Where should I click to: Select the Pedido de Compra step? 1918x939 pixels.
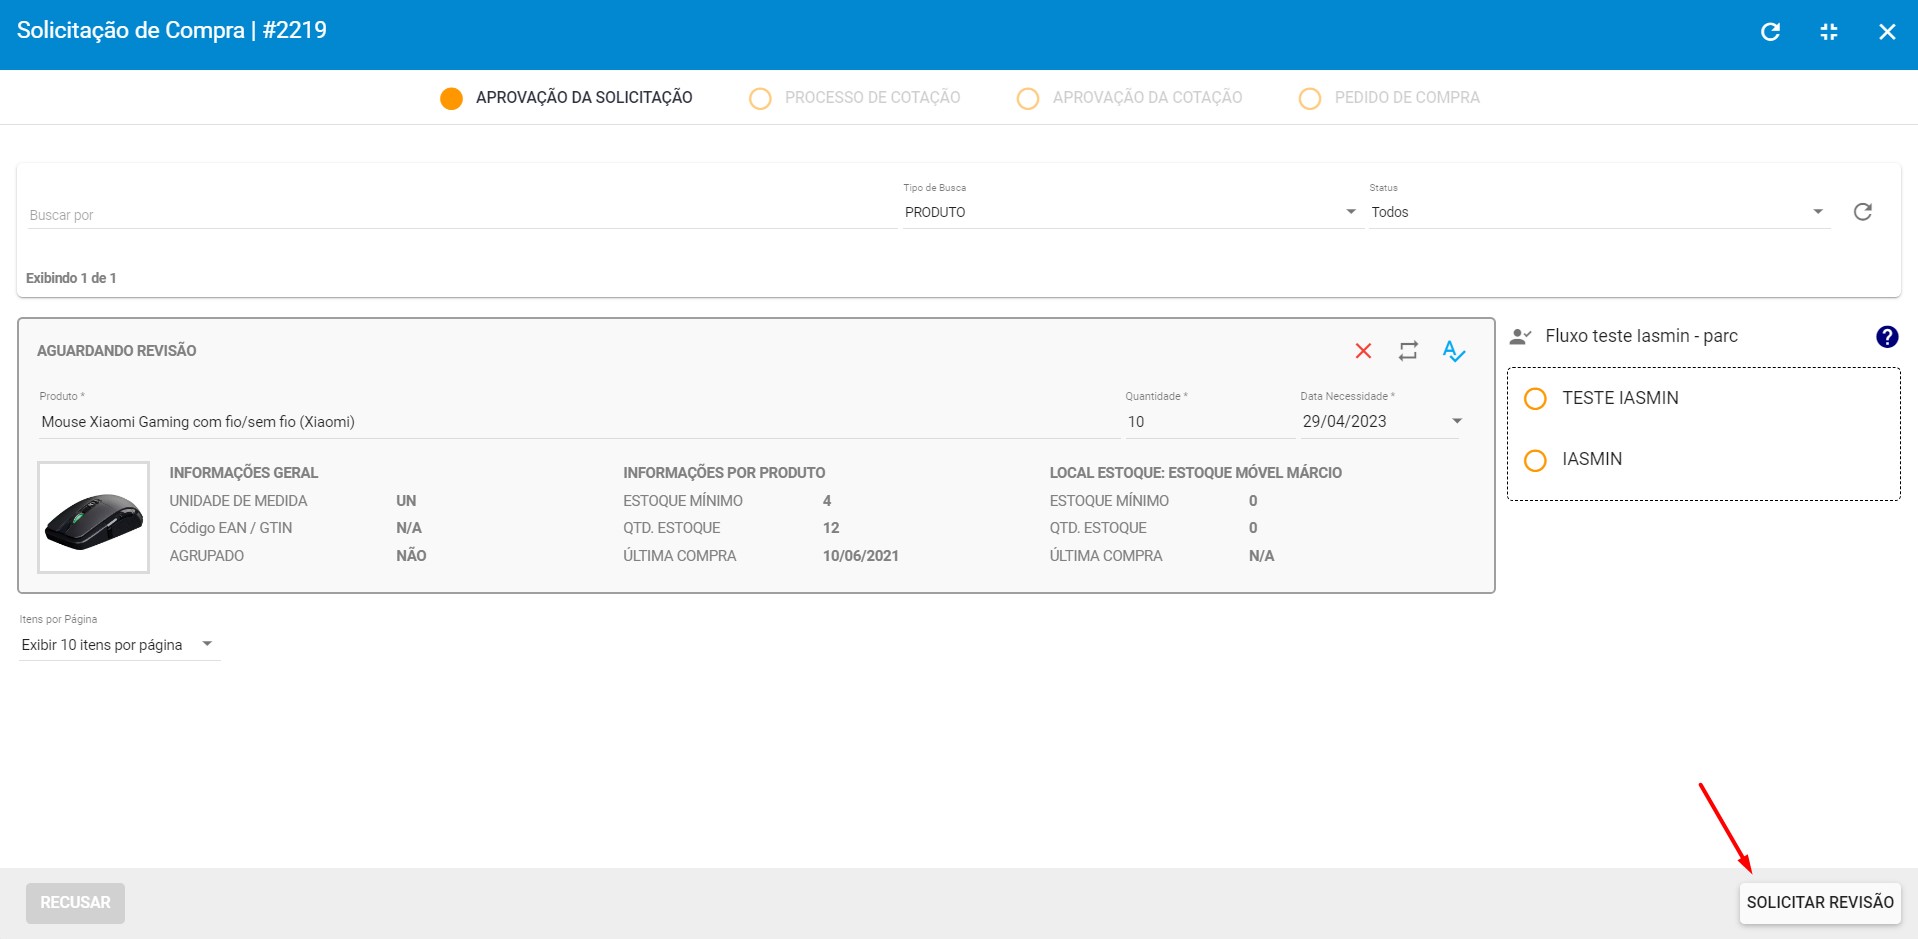tap(1389, 98)
